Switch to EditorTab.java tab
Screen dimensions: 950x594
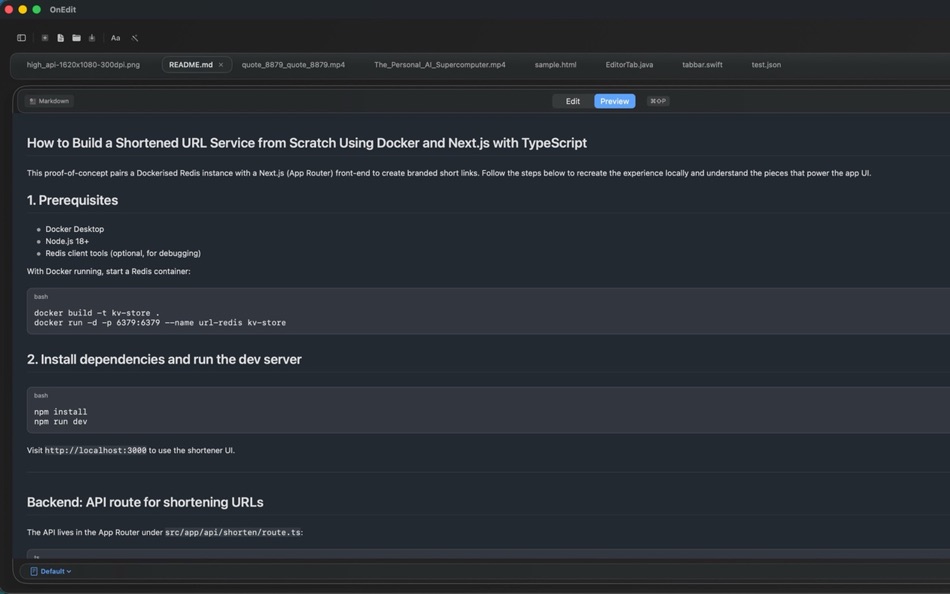click(x=629, y=65)
